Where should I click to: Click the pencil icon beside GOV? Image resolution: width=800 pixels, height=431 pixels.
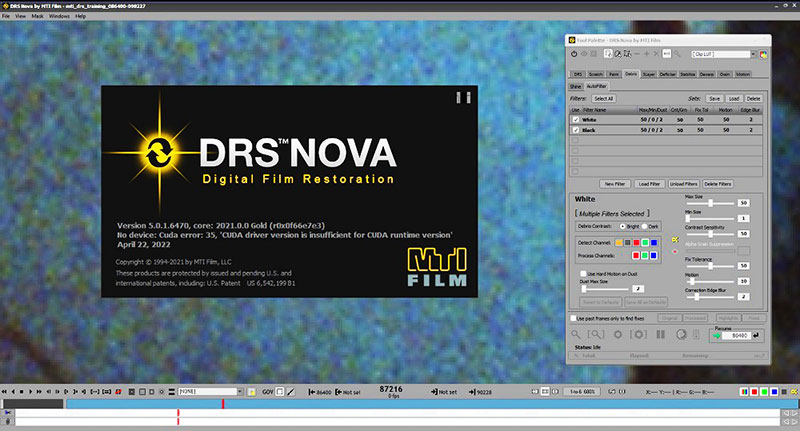[x=290, y=392]
